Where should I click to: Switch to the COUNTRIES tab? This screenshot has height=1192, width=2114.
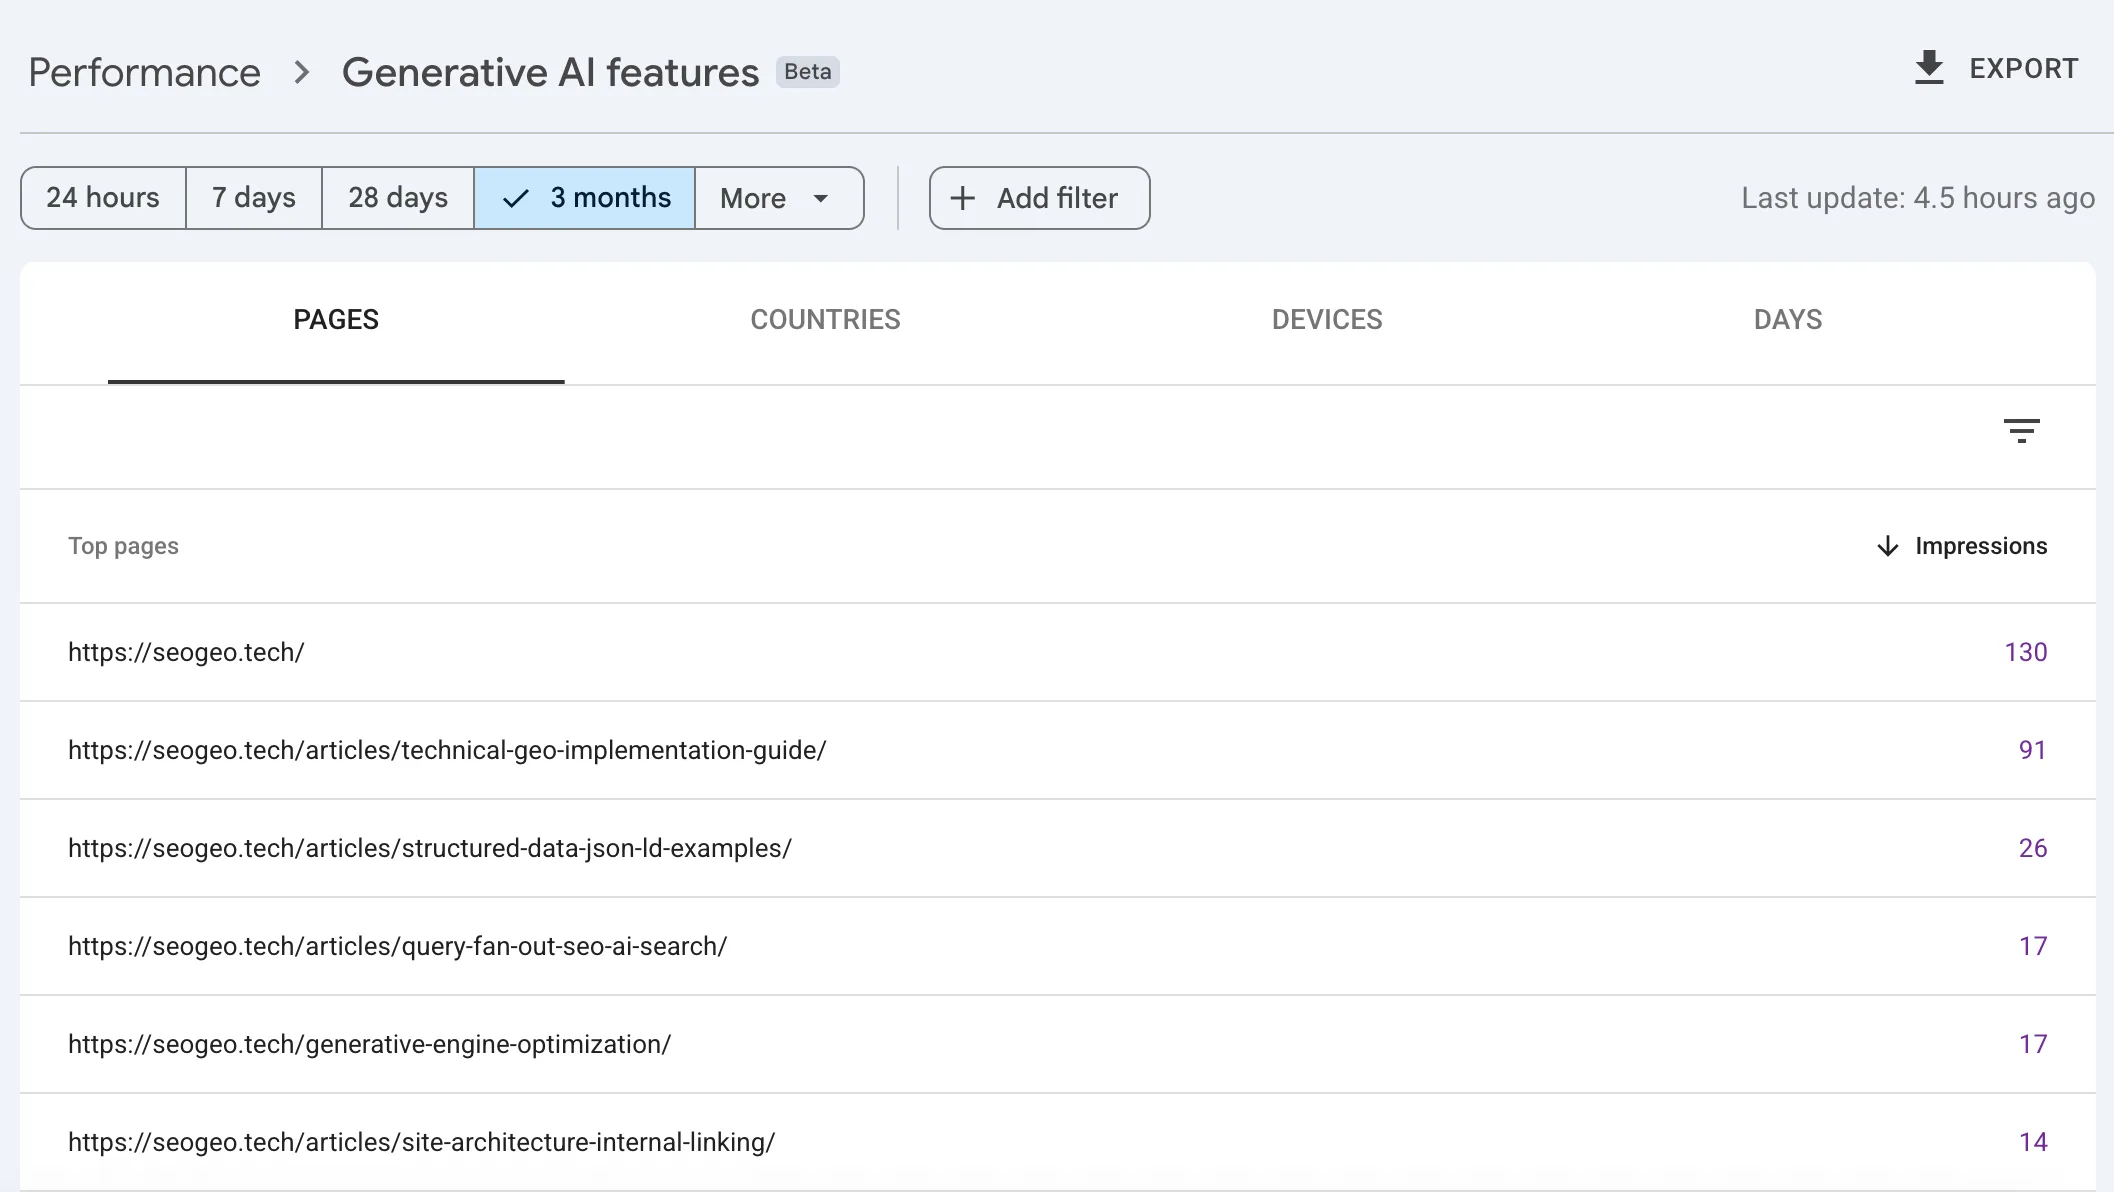(x=826, y=320)
